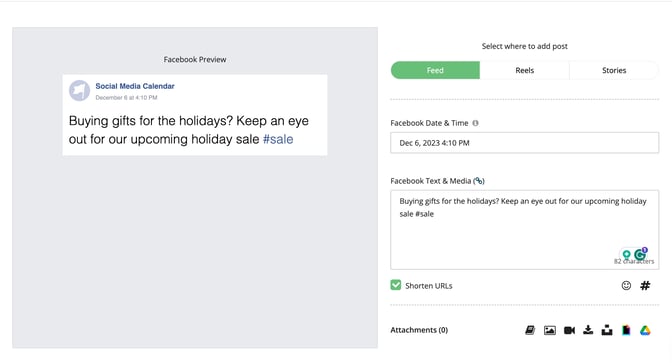Open the hashtag suggestions icon

pos(645,285)
